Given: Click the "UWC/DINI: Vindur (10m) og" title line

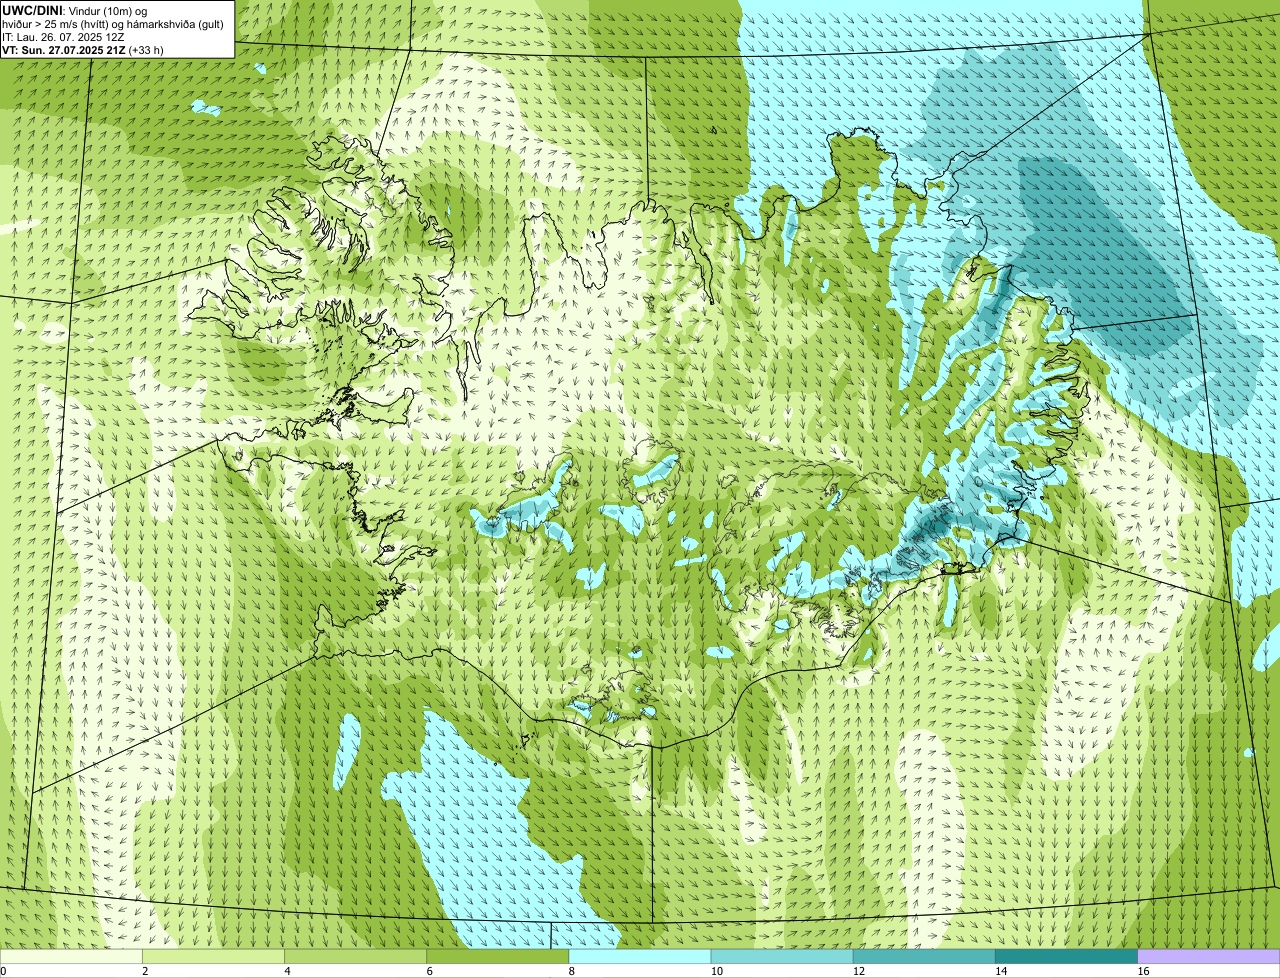Looking at the screenshot, I should point(75,10).
